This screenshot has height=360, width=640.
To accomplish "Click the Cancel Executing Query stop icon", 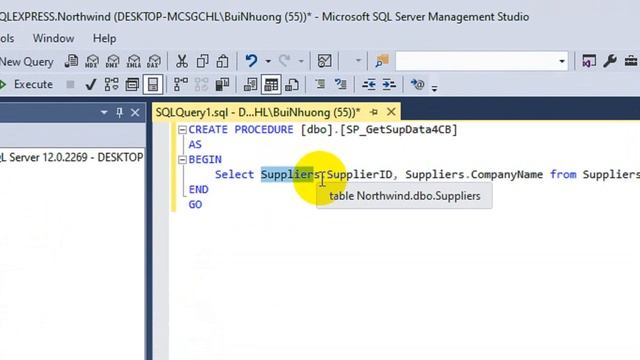I will 70,84.
